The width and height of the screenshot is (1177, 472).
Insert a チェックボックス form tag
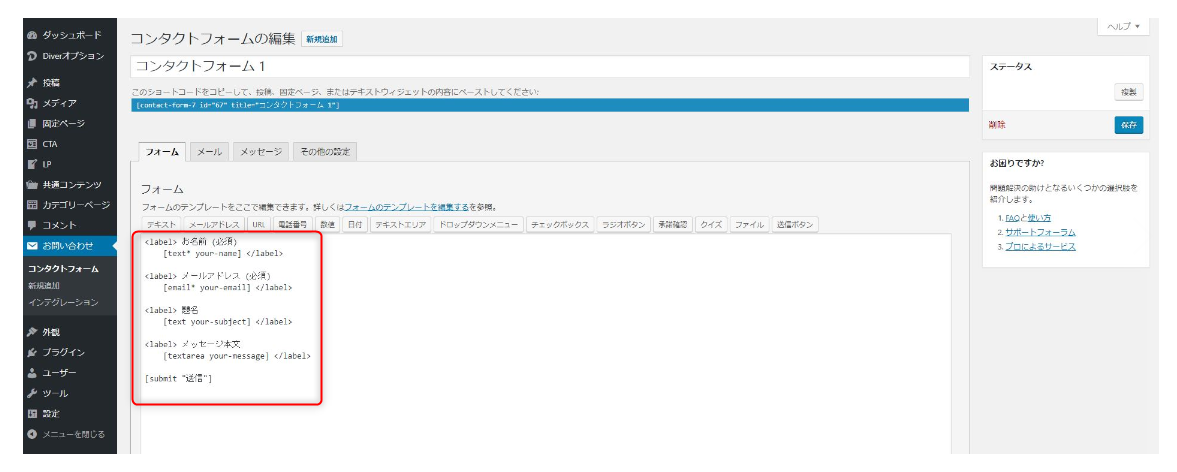click(560, 225)
